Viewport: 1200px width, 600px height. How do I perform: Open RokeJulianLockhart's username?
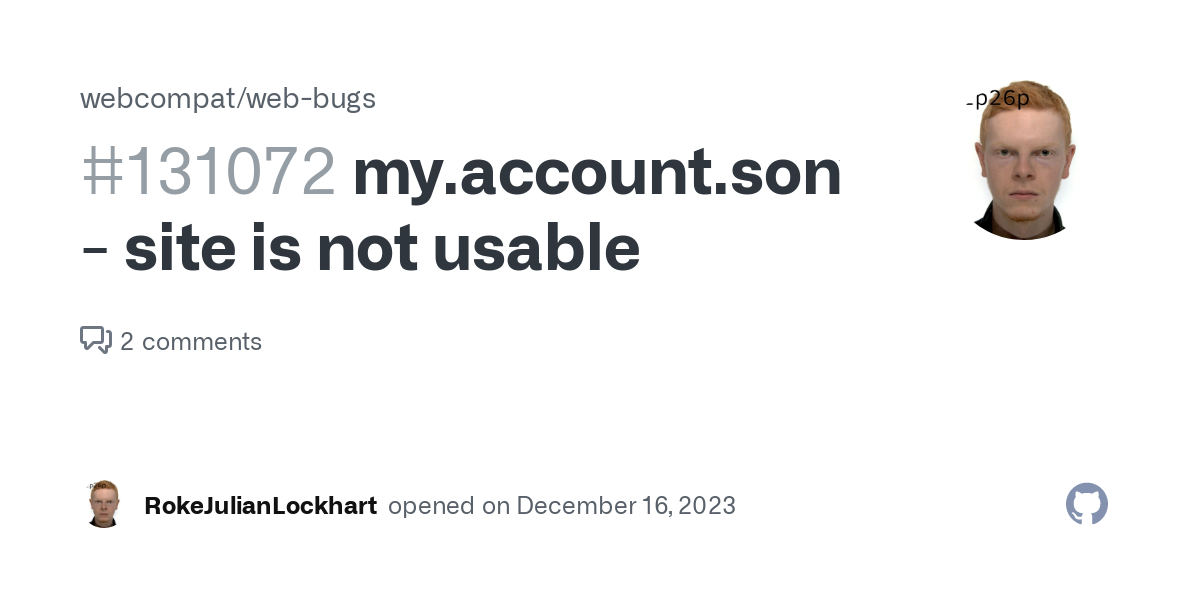pos(260,506)
